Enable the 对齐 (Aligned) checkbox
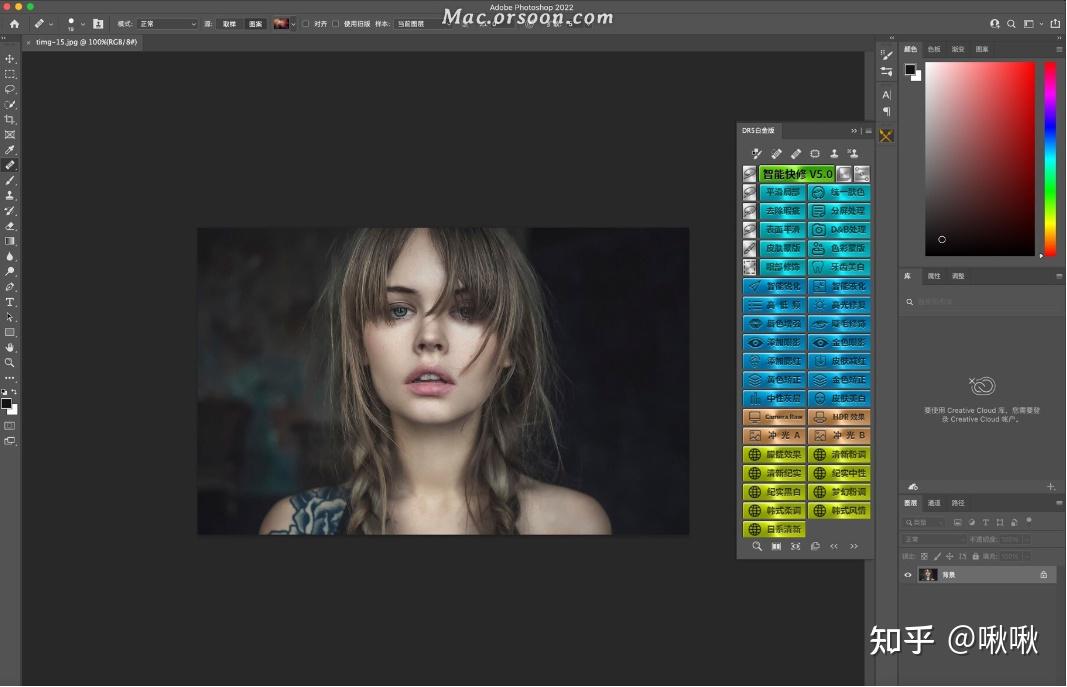 coord(306,23)
